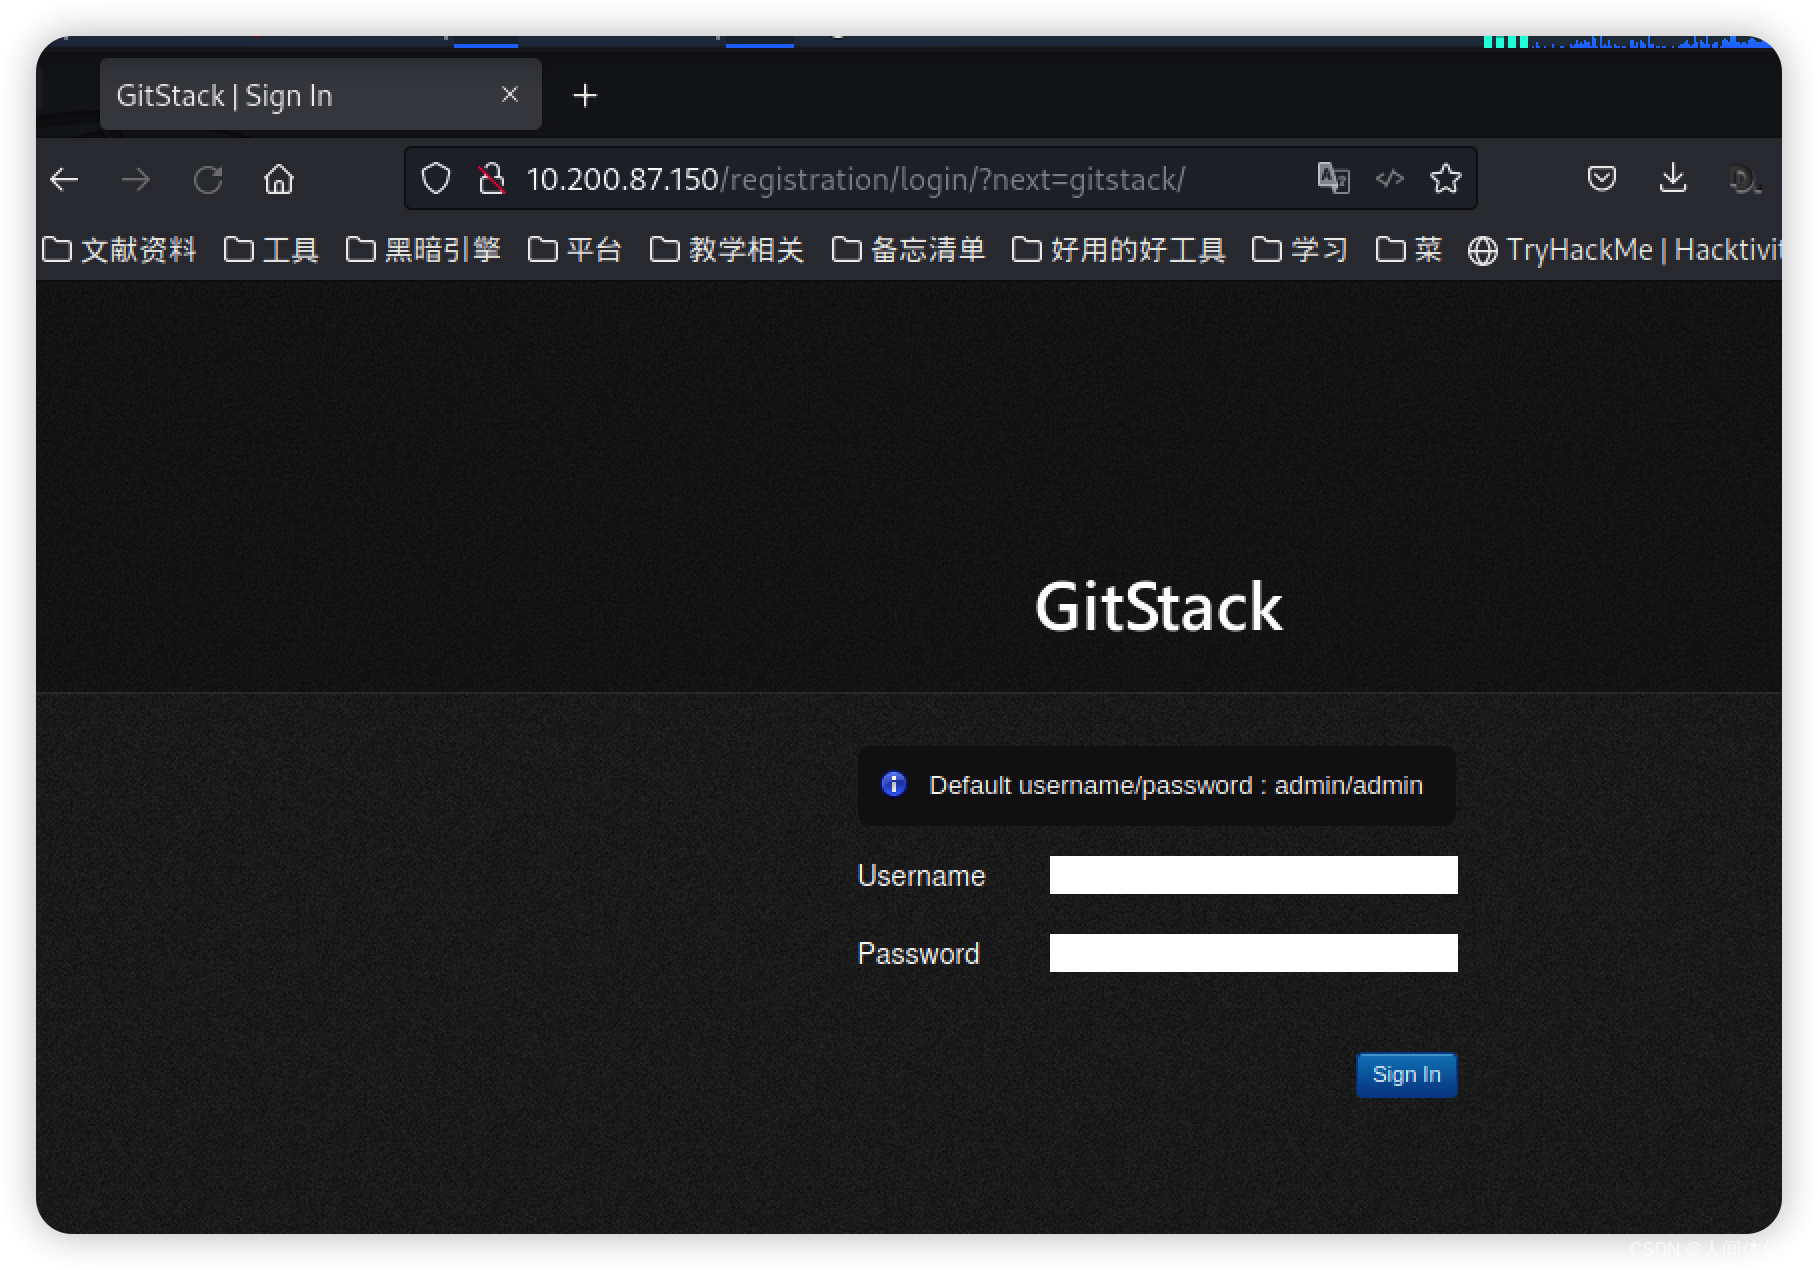Focus the Username input field
Viewport: 1818px width, 1270px height.
click(x=1253, y=875)
